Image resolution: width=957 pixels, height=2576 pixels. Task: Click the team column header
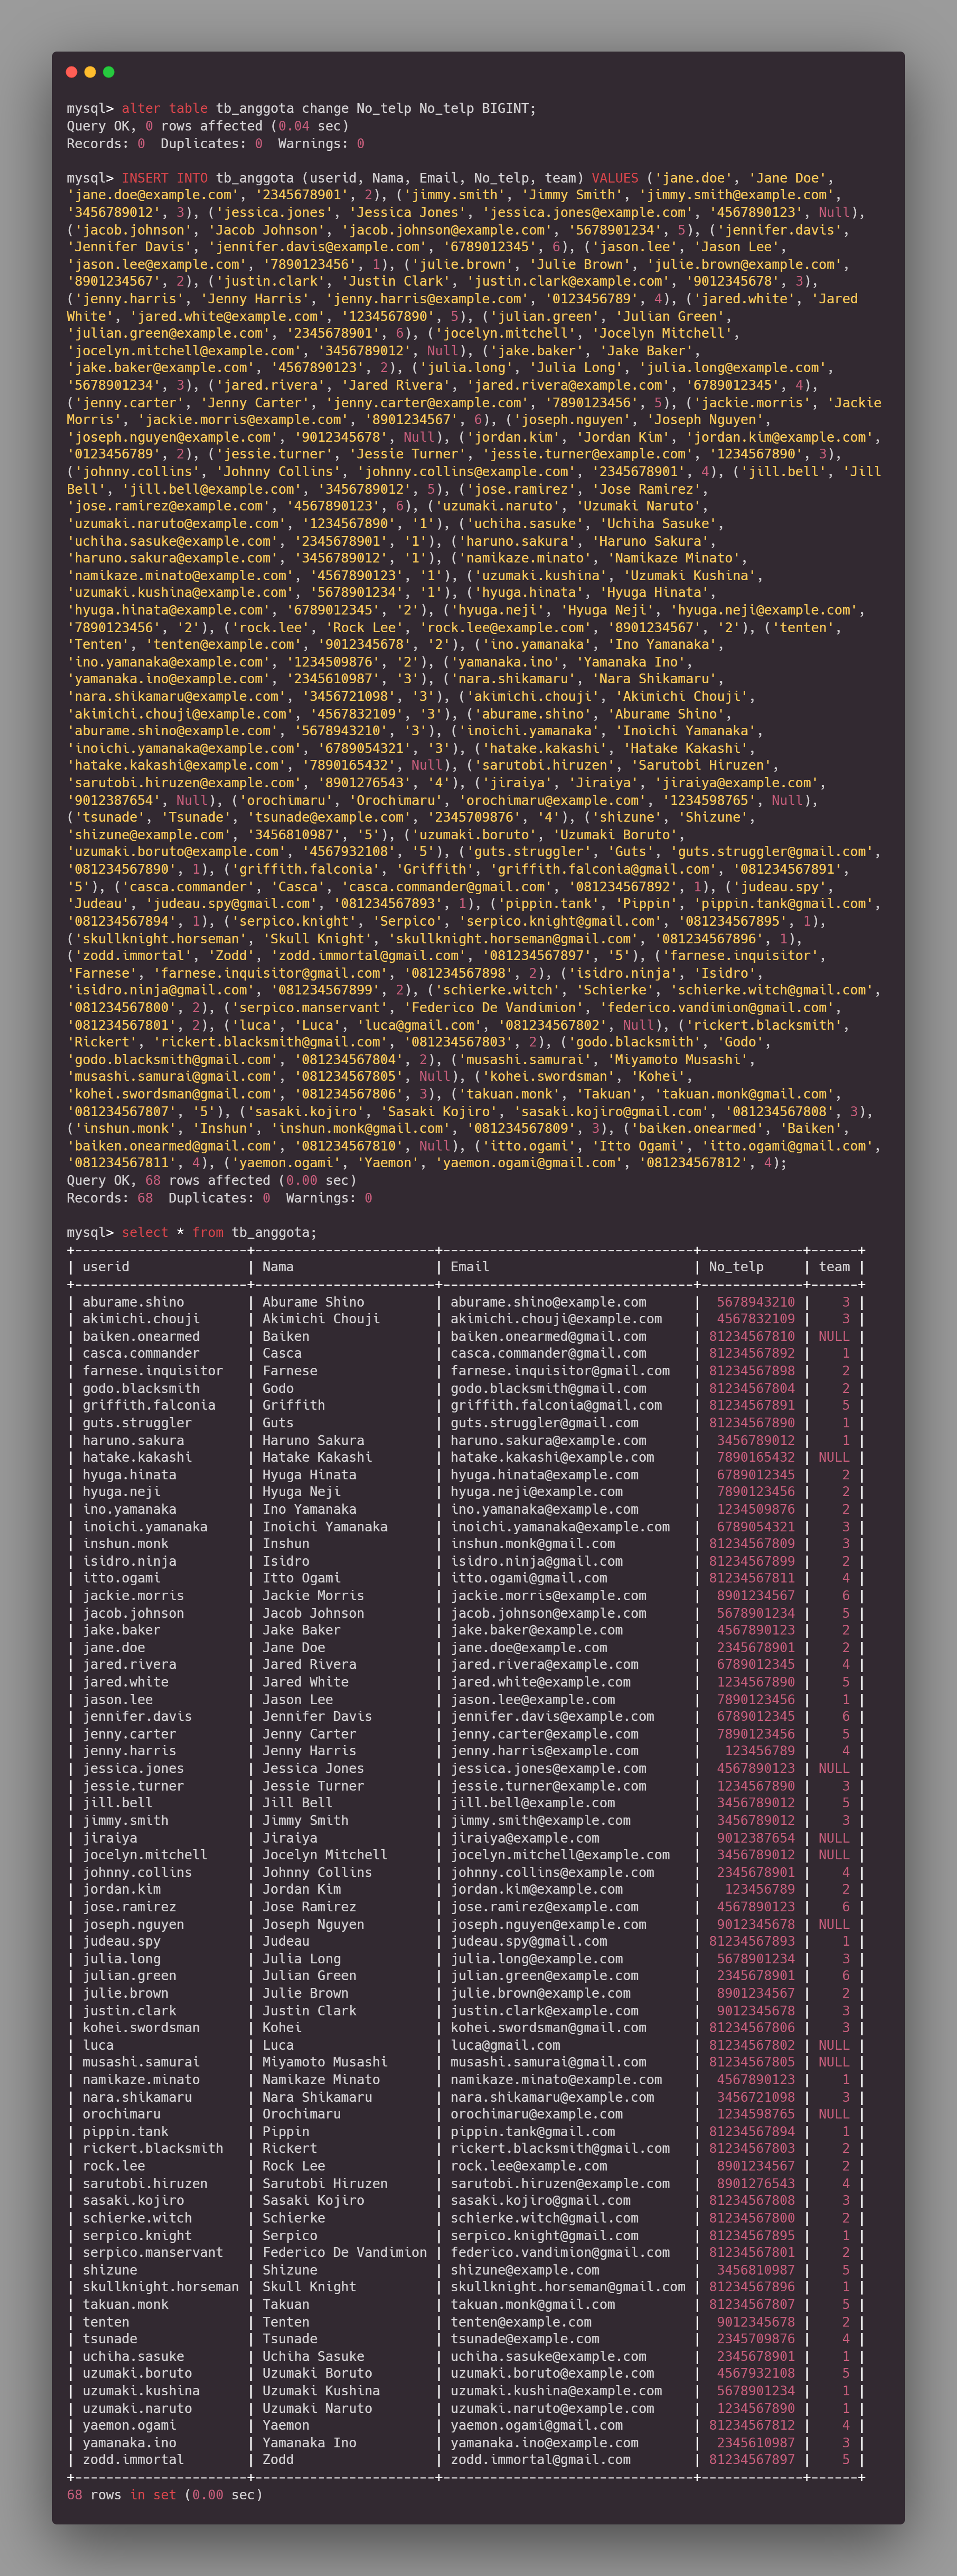(x=834, y=1267)
